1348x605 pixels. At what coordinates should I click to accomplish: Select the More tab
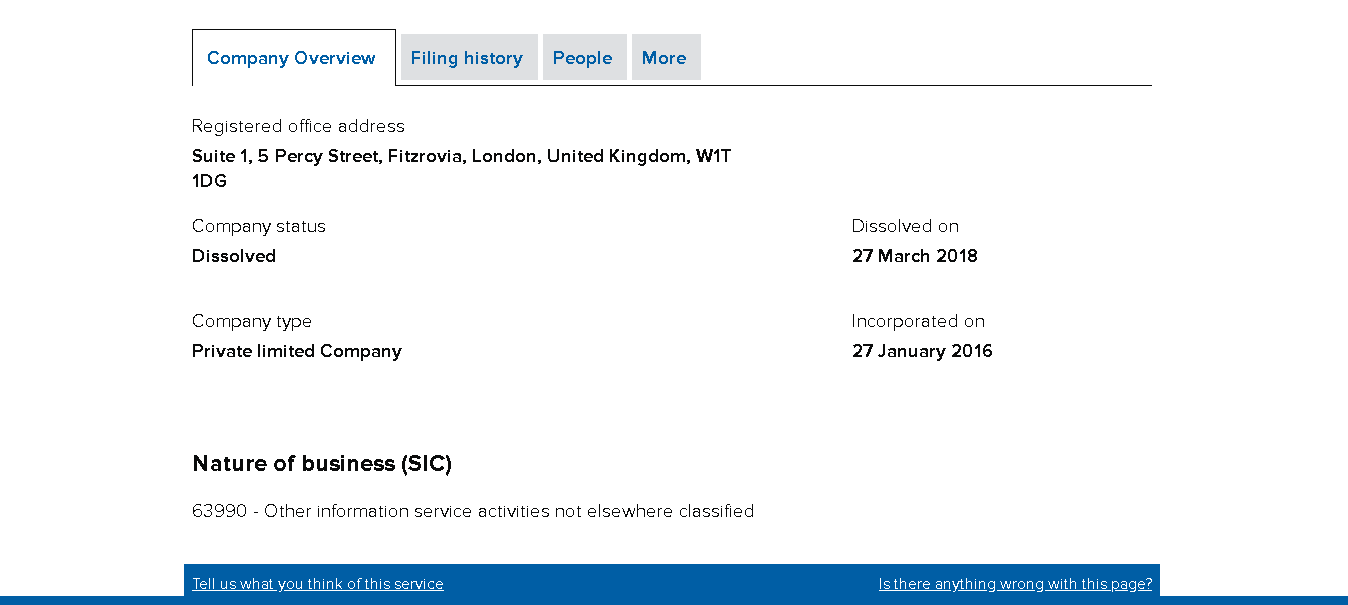point(664,58)
